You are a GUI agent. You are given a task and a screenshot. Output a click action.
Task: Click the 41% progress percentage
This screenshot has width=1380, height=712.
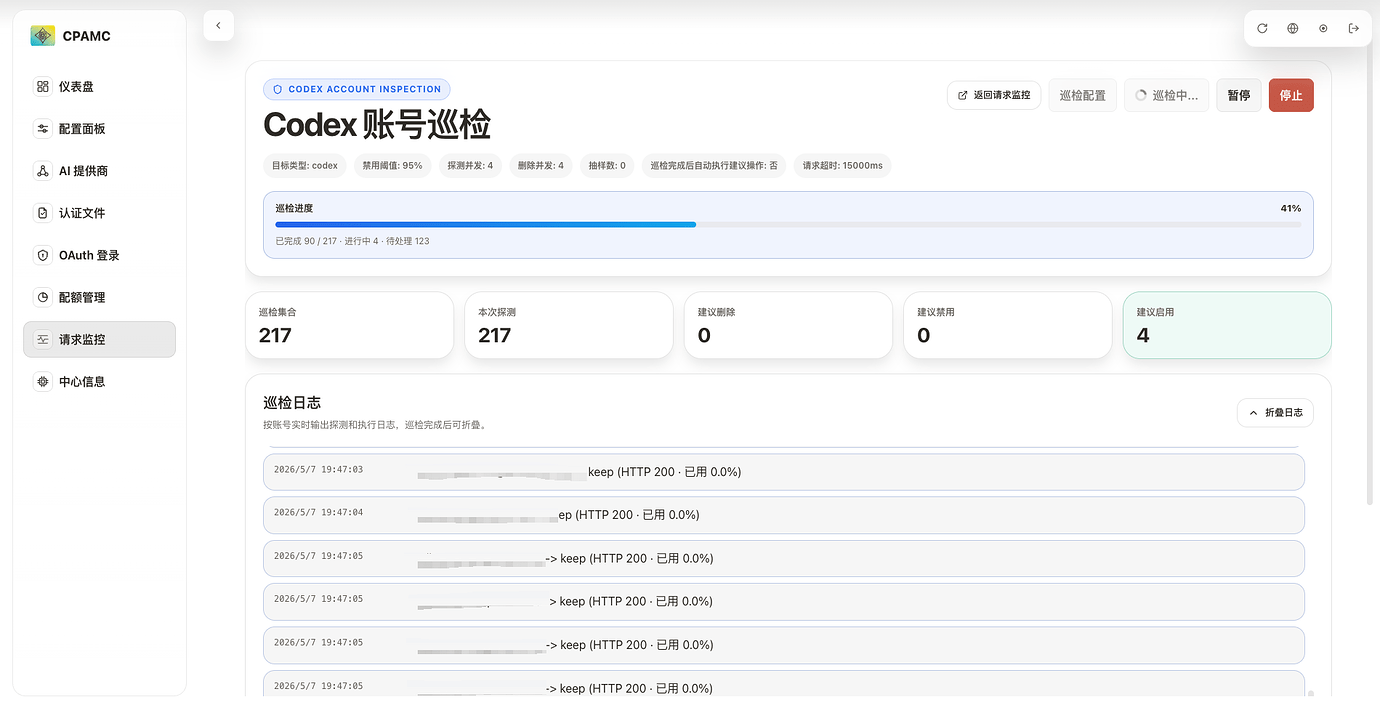[1290, 208]
